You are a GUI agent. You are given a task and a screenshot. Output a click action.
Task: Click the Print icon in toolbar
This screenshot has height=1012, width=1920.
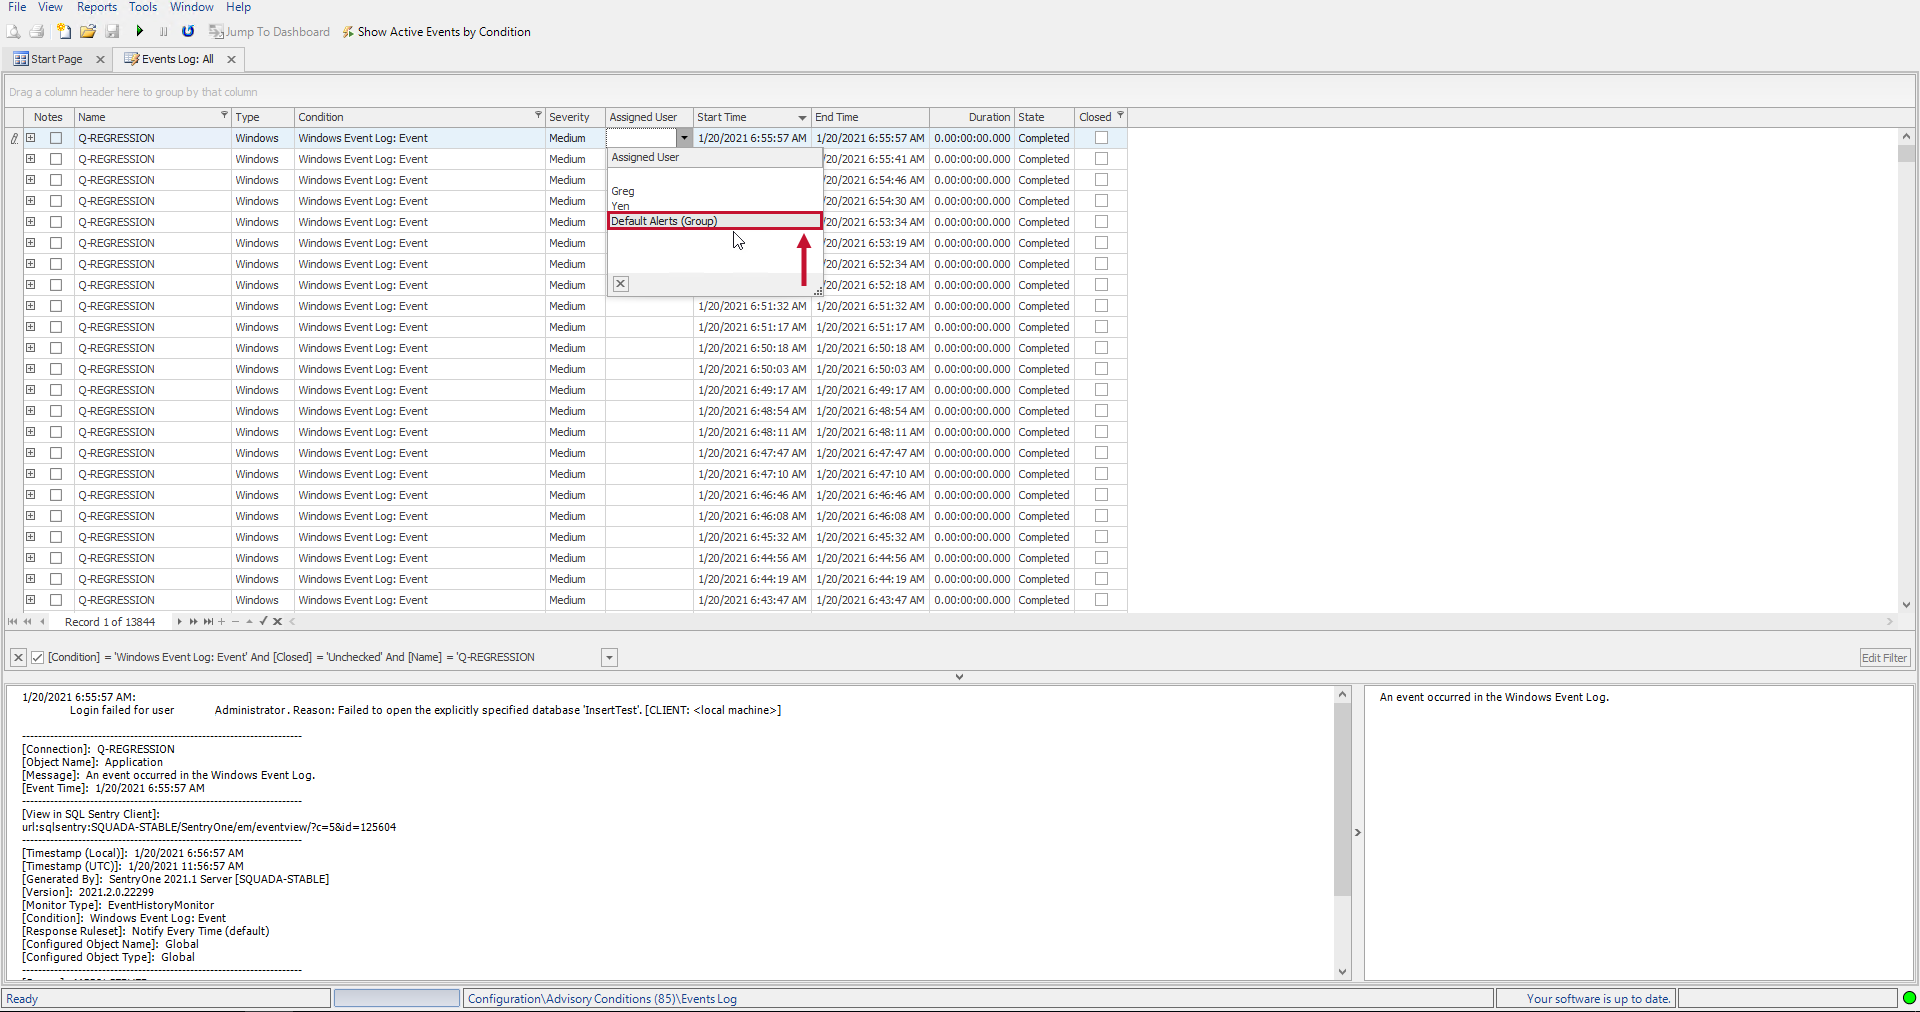[36, 31]
